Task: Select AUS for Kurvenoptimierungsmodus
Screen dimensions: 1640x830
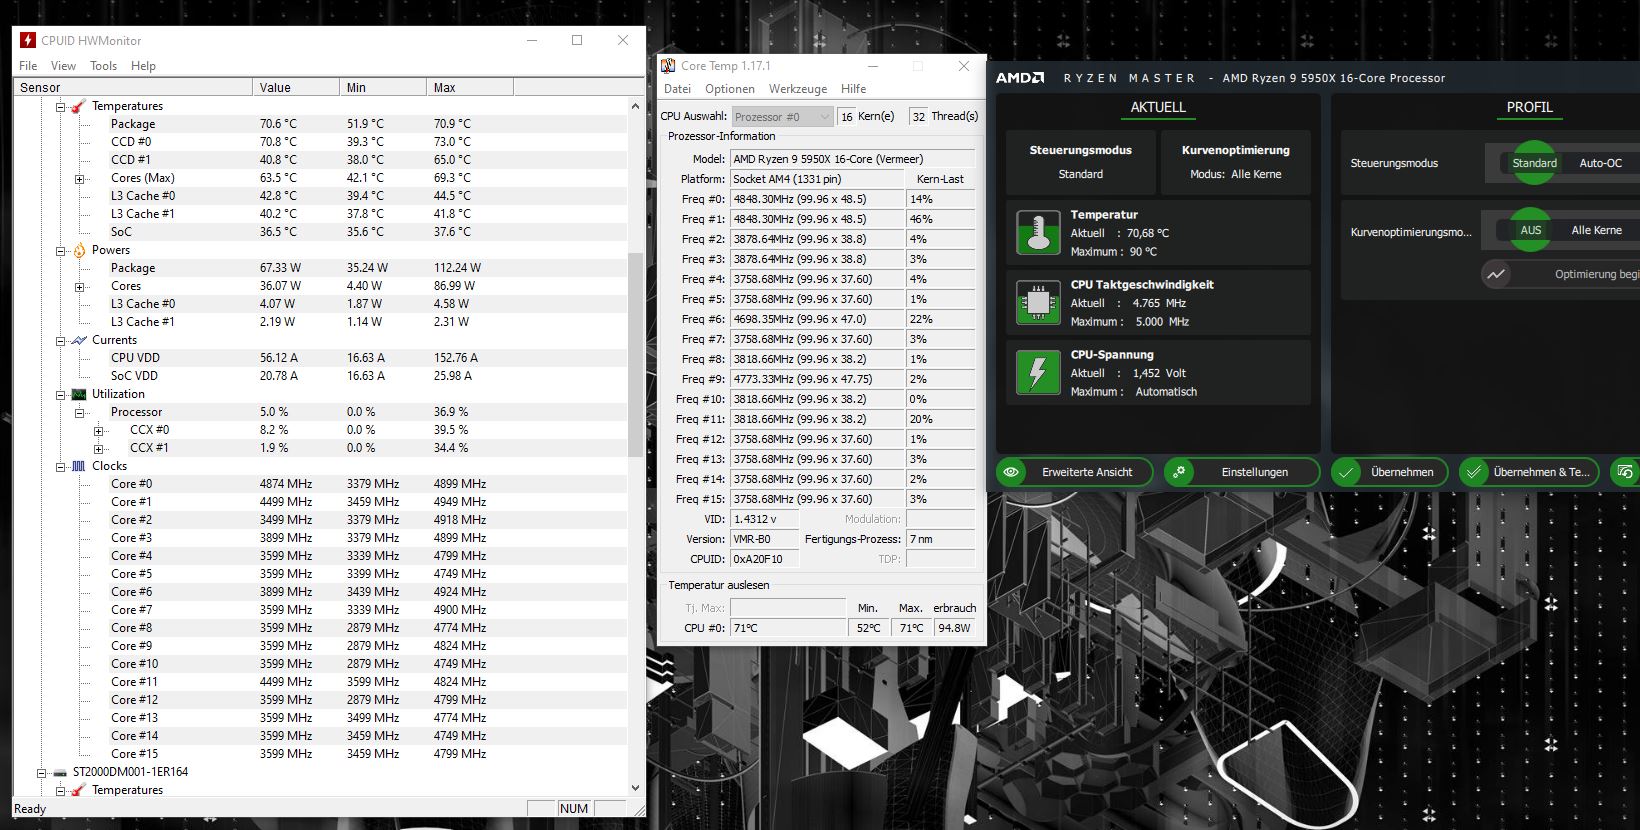Action: 1530,230
